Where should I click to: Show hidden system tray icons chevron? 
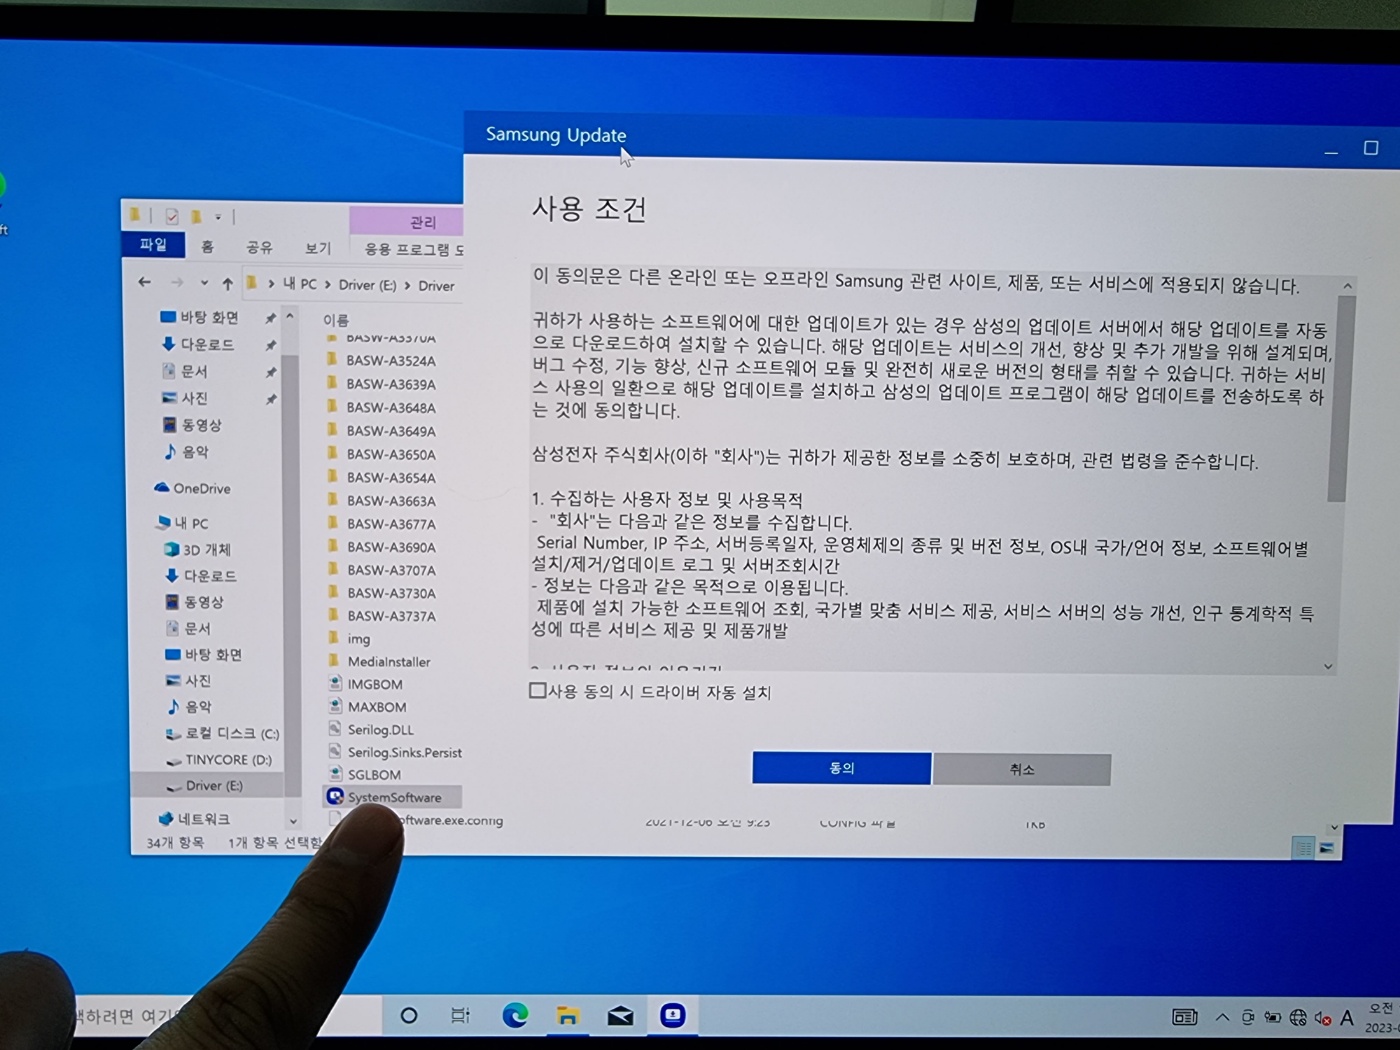pos(1222,1018)
